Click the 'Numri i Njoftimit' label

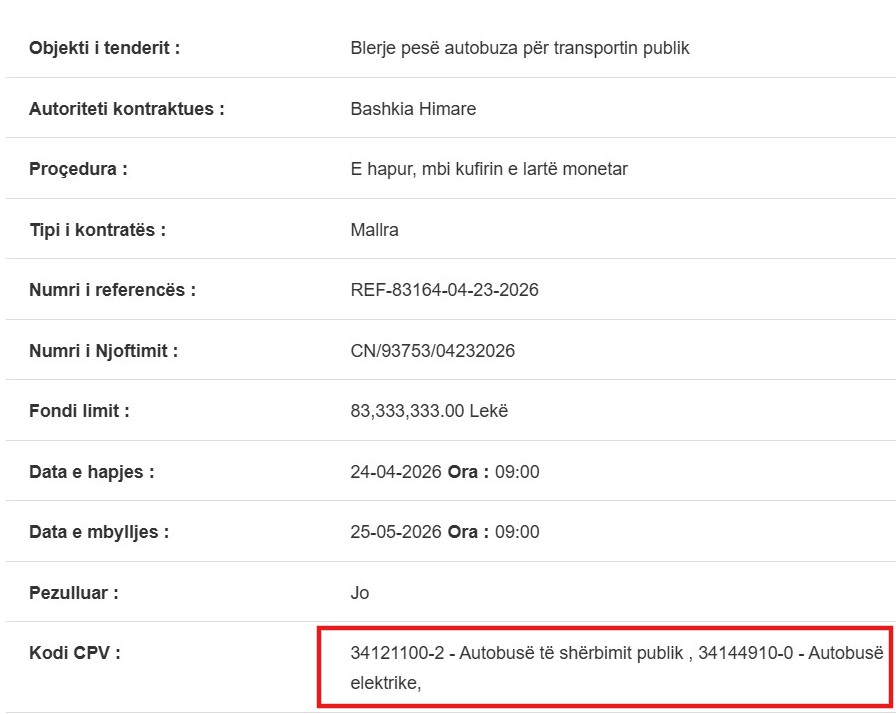[x=104, y=351]
